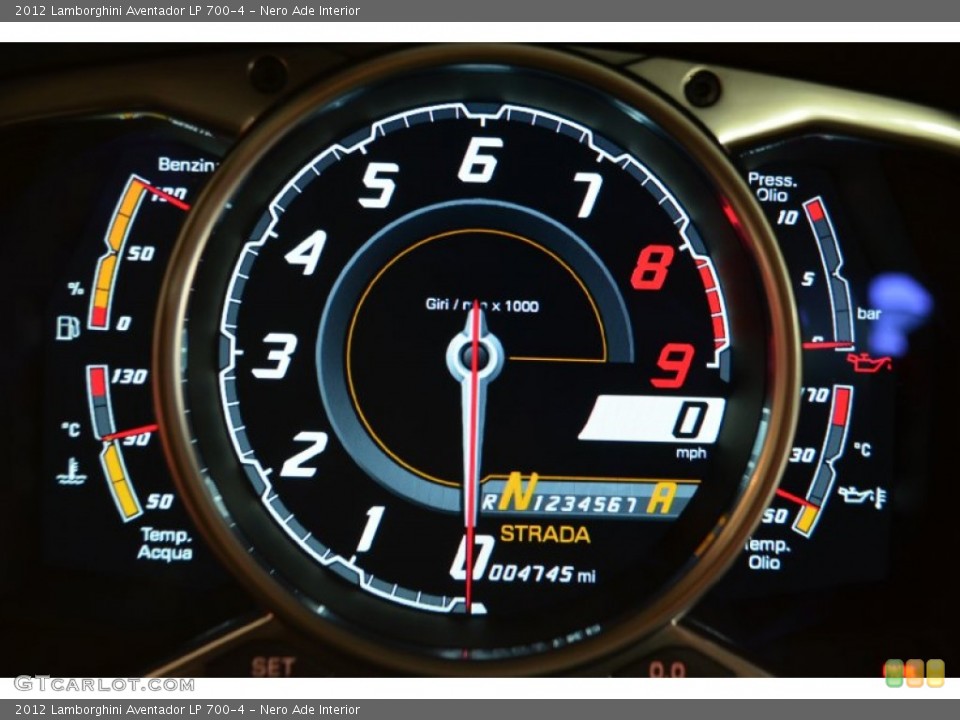Click the blue glowing indicator light
The image size is (960, 720).
(899, 313)
